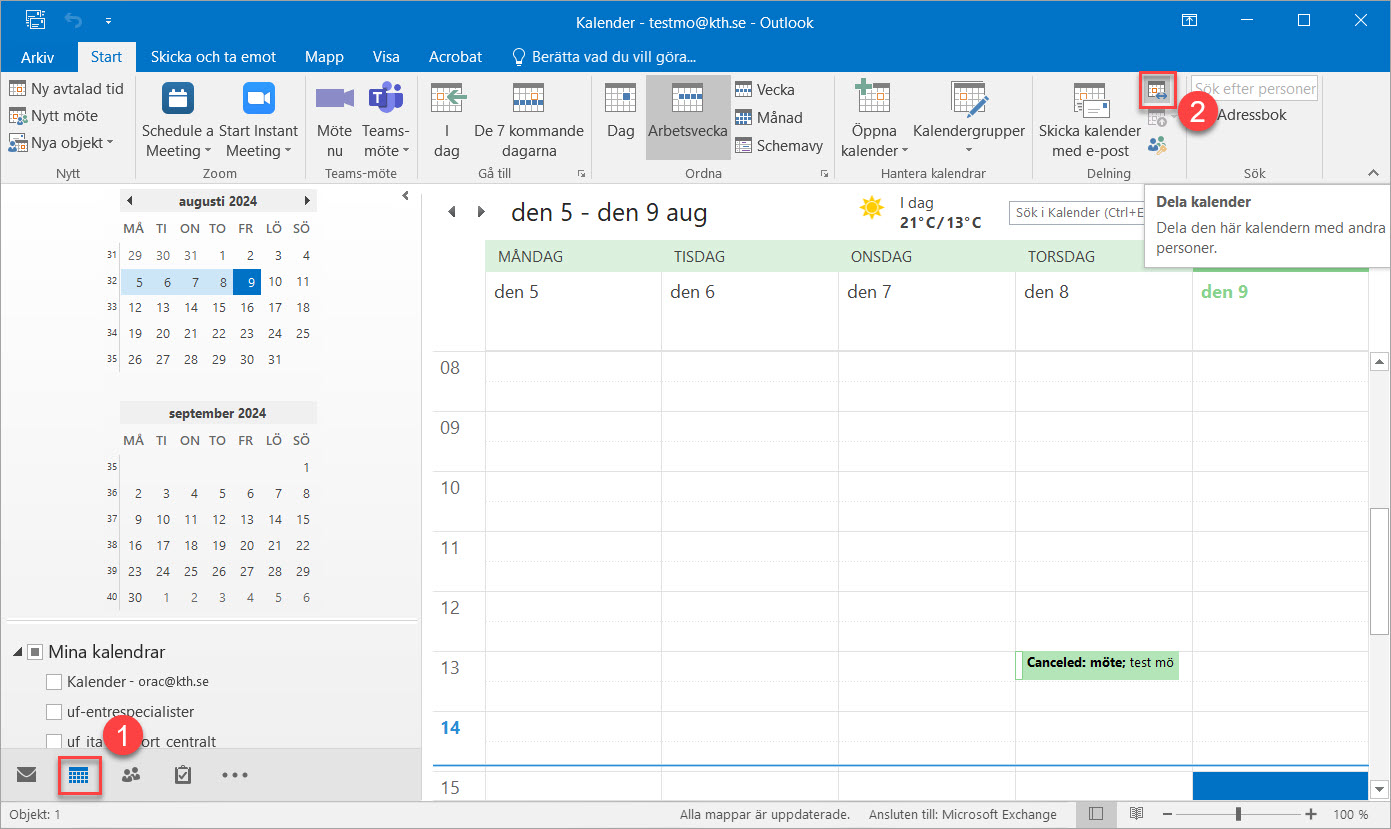Click Möte nu Teams button
This screenshot has height=829, width=1391.
[x=335, y=120]
